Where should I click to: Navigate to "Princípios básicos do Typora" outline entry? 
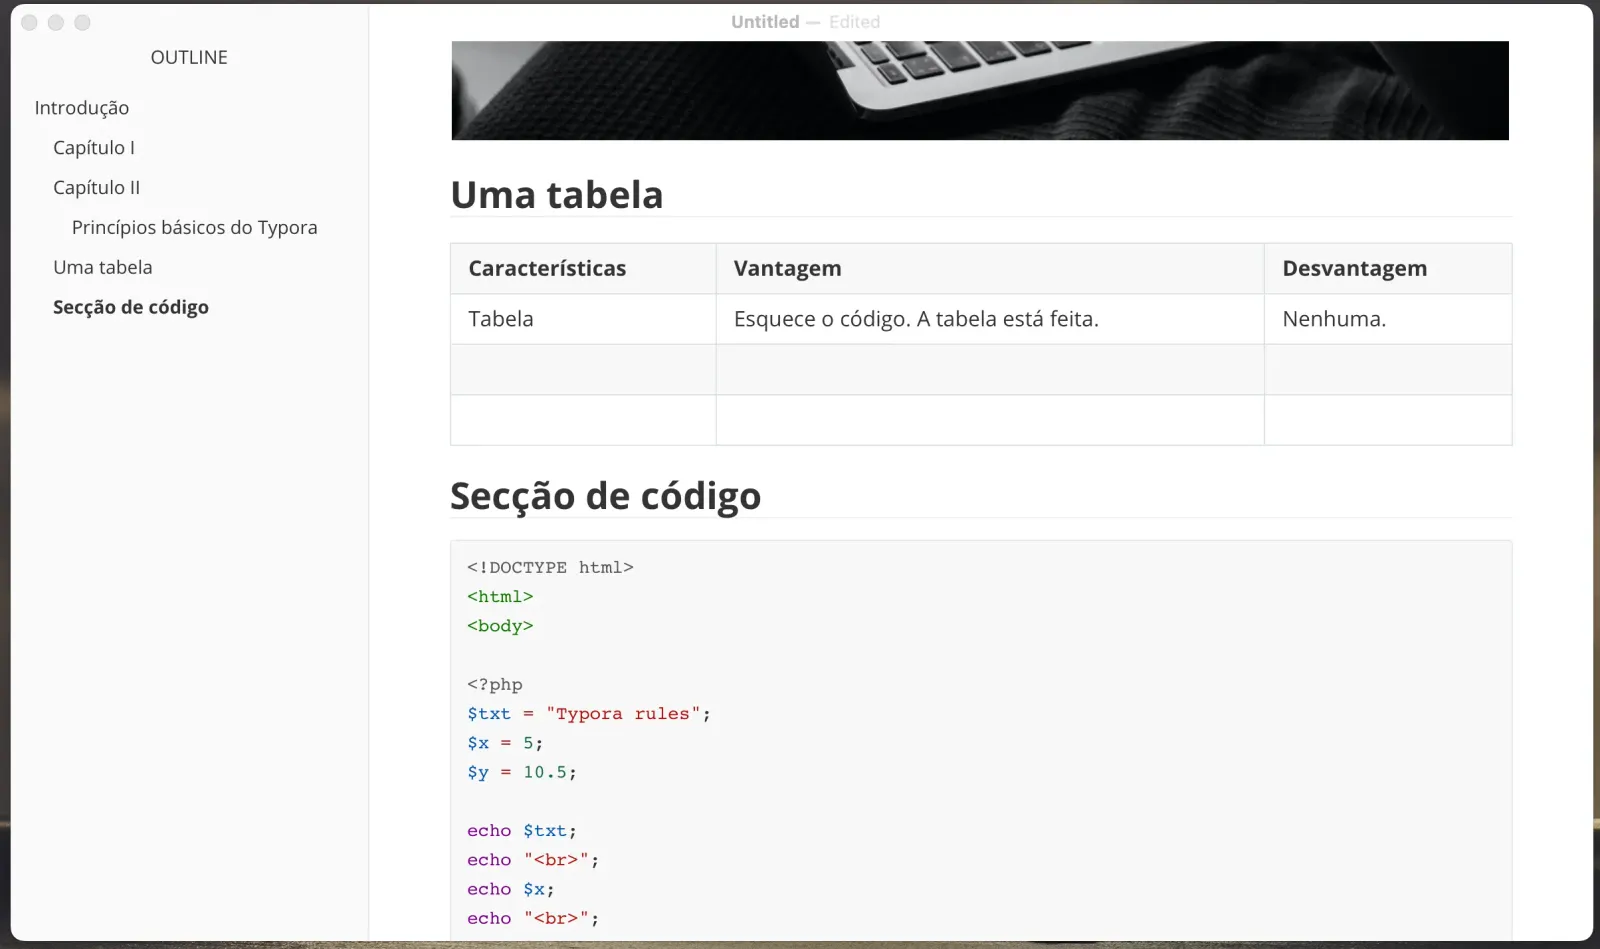point(194,227)
